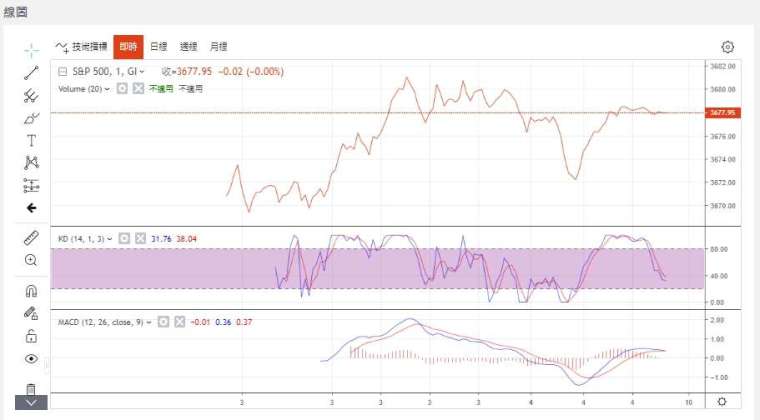This screenshot has height=420, width=760.
Task: Toggle lock all drawing tools
Action: point(32,336)
